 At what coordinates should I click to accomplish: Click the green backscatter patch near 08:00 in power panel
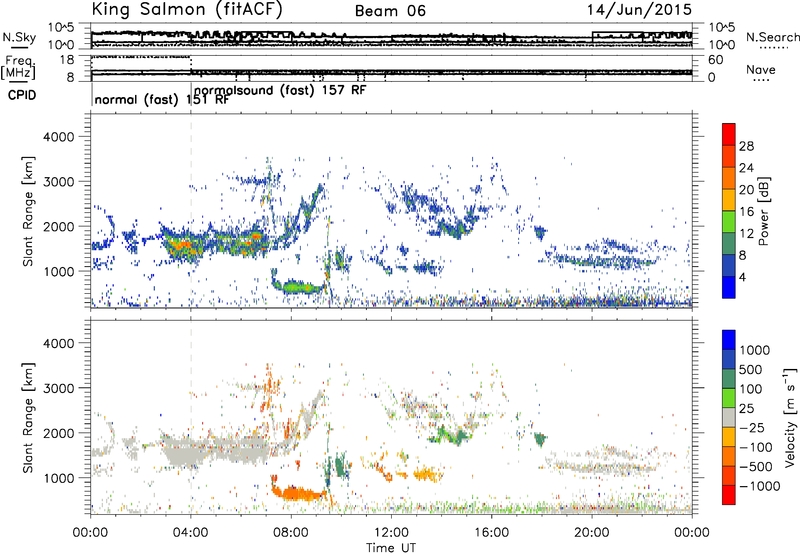(297, 286)
